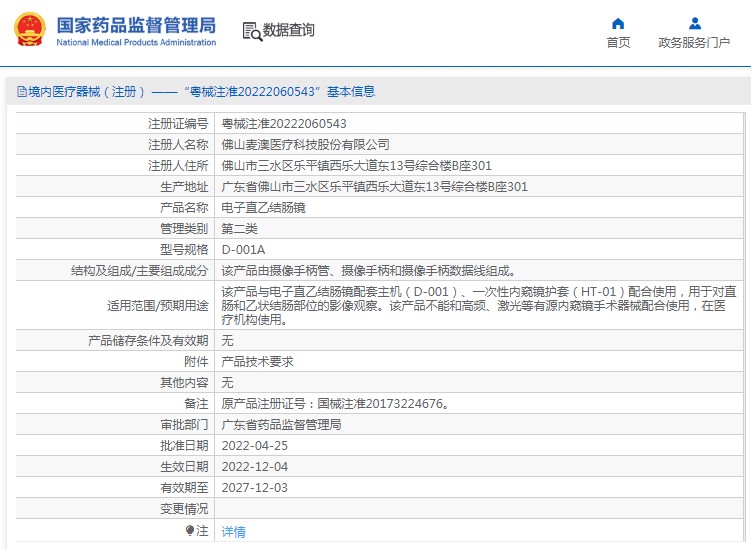Click the approval date 2022-04-25
751x549 pixels.
[254, 445]
